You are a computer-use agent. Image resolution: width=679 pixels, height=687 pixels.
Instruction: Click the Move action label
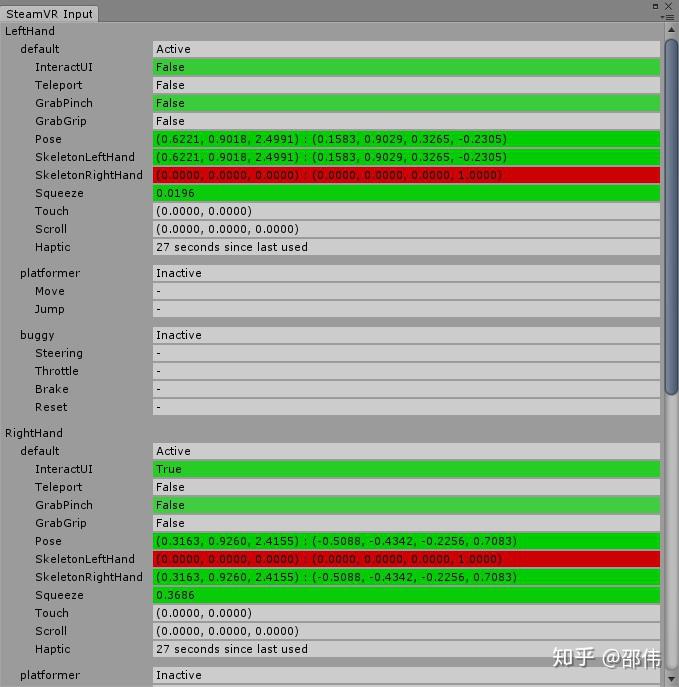coord(50,291)
